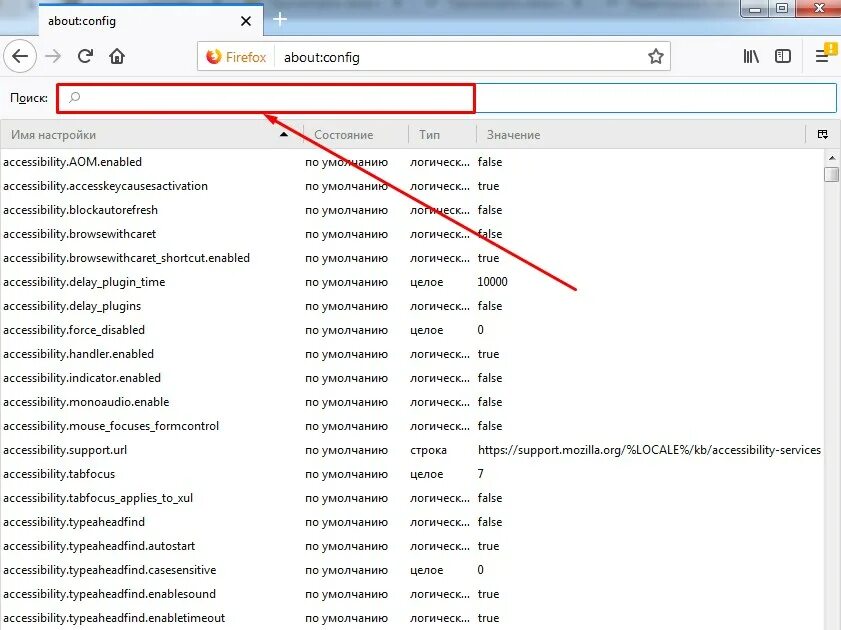Click the Firefox identity icon in address bar
Viewport: 841px width, 630px height.
click(x=236, y=57)
